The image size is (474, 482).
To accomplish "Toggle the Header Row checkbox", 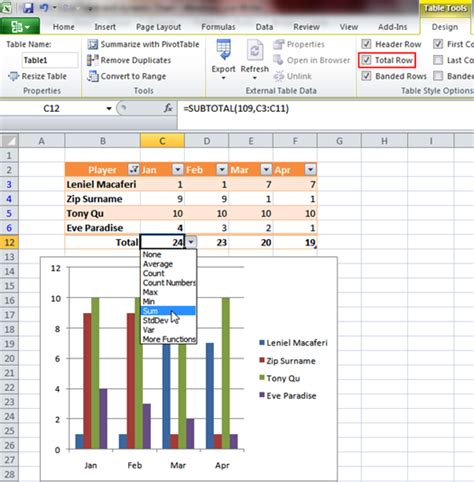I will click(366, 44).
